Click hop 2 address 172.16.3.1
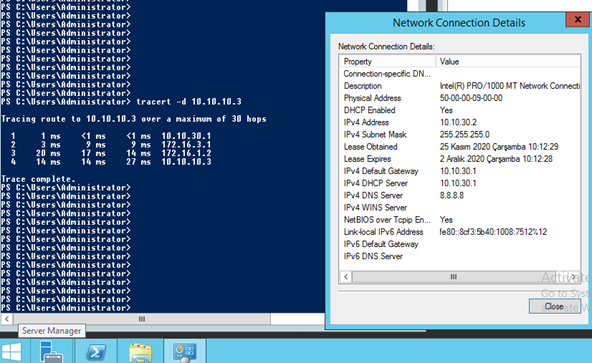Screen dimensions: 592x363 [x=186, y=144]
